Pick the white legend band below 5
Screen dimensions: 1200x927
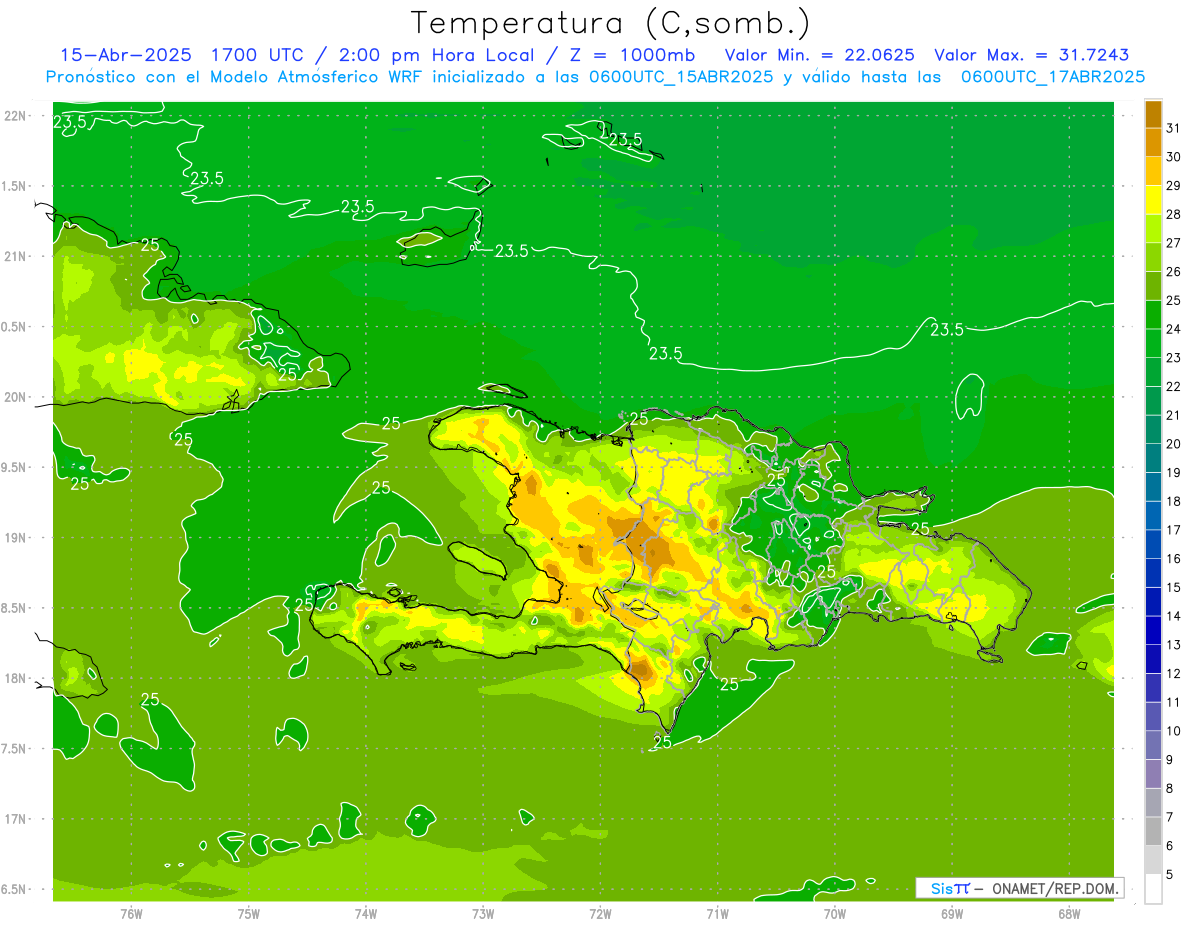pyautogui.click(x=1153, y=889)
